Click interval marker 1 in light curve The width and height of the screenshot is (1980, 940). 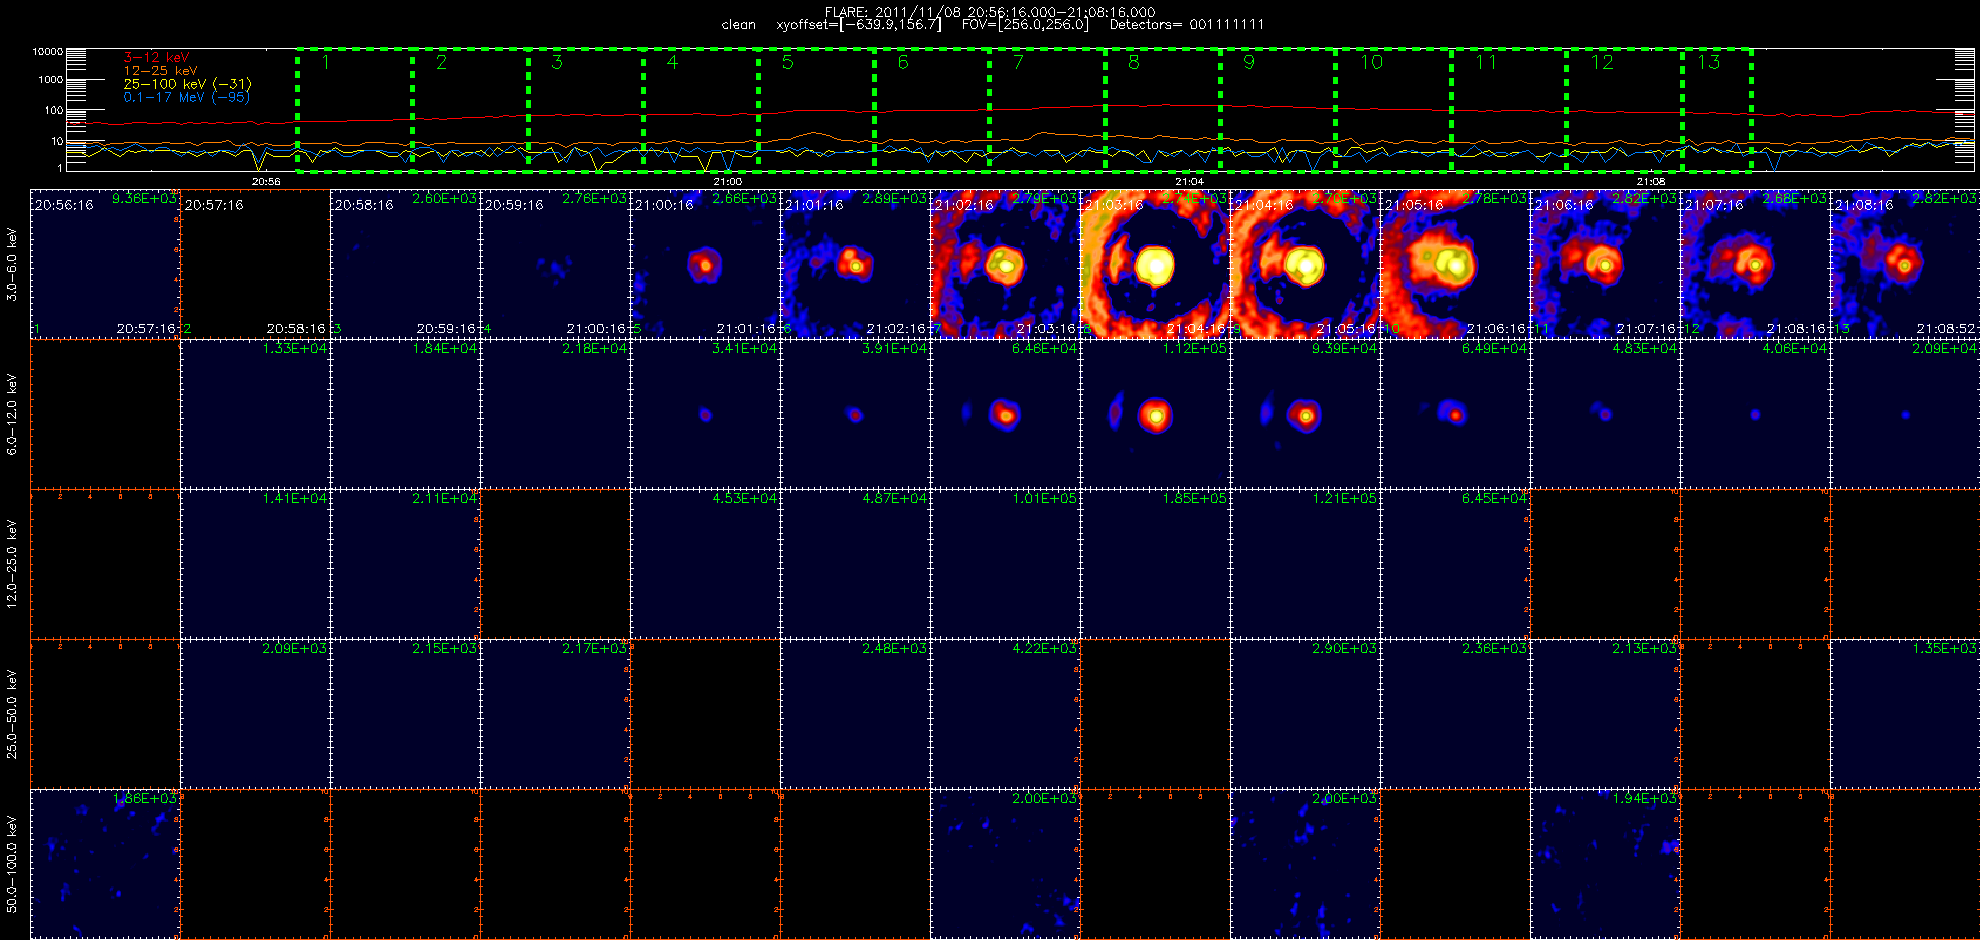[326, 62]
